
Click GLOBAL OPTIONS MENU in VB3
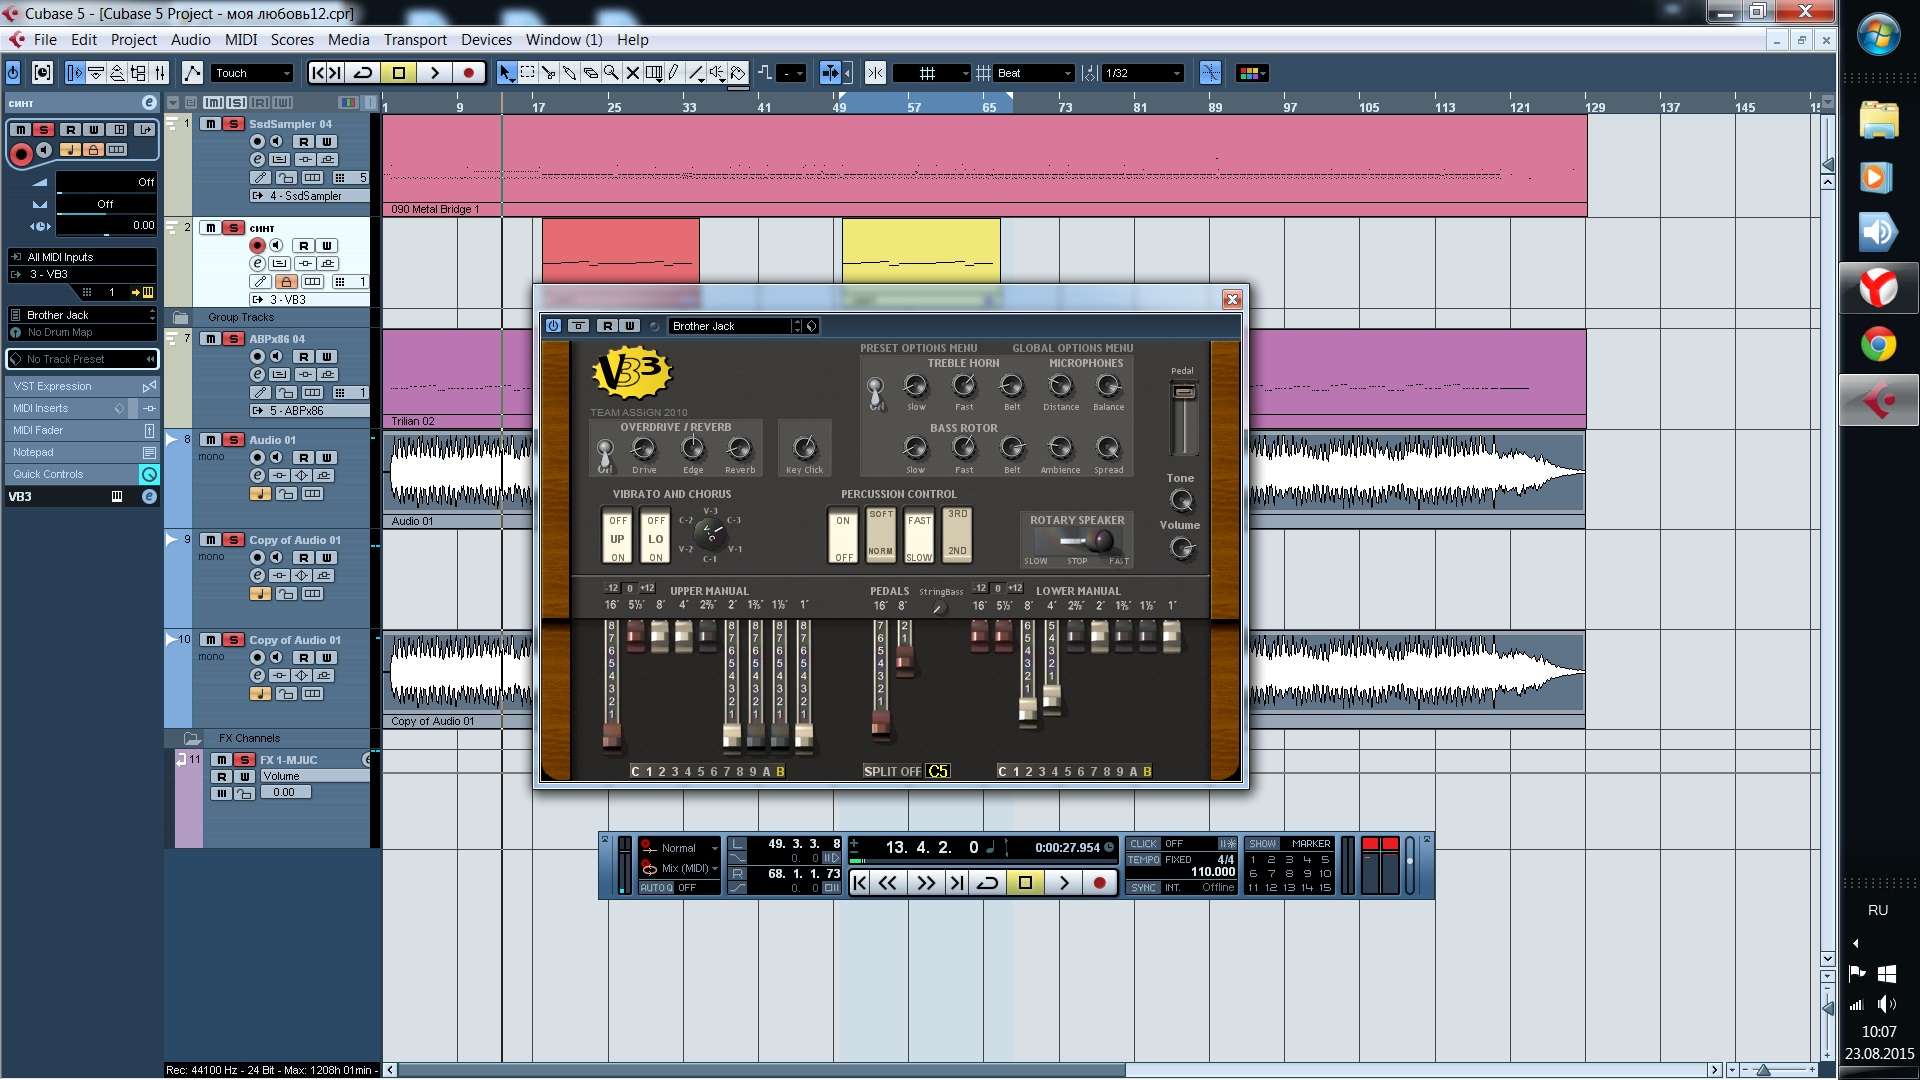pyautogui.click(x=1072, y=348)
